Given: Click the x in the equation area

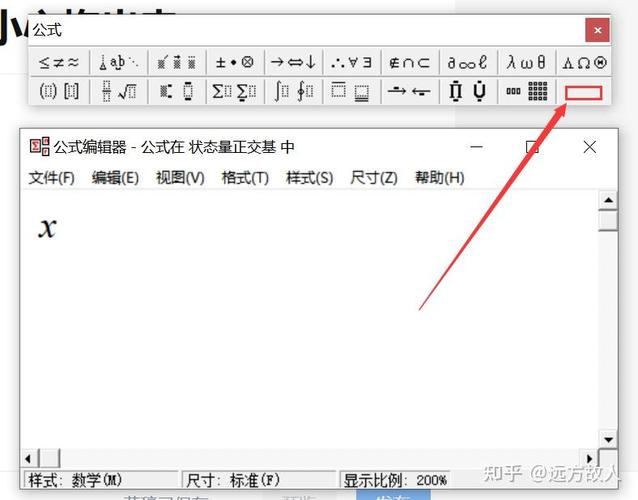Looking at the screenshot, I should [47, 227].
